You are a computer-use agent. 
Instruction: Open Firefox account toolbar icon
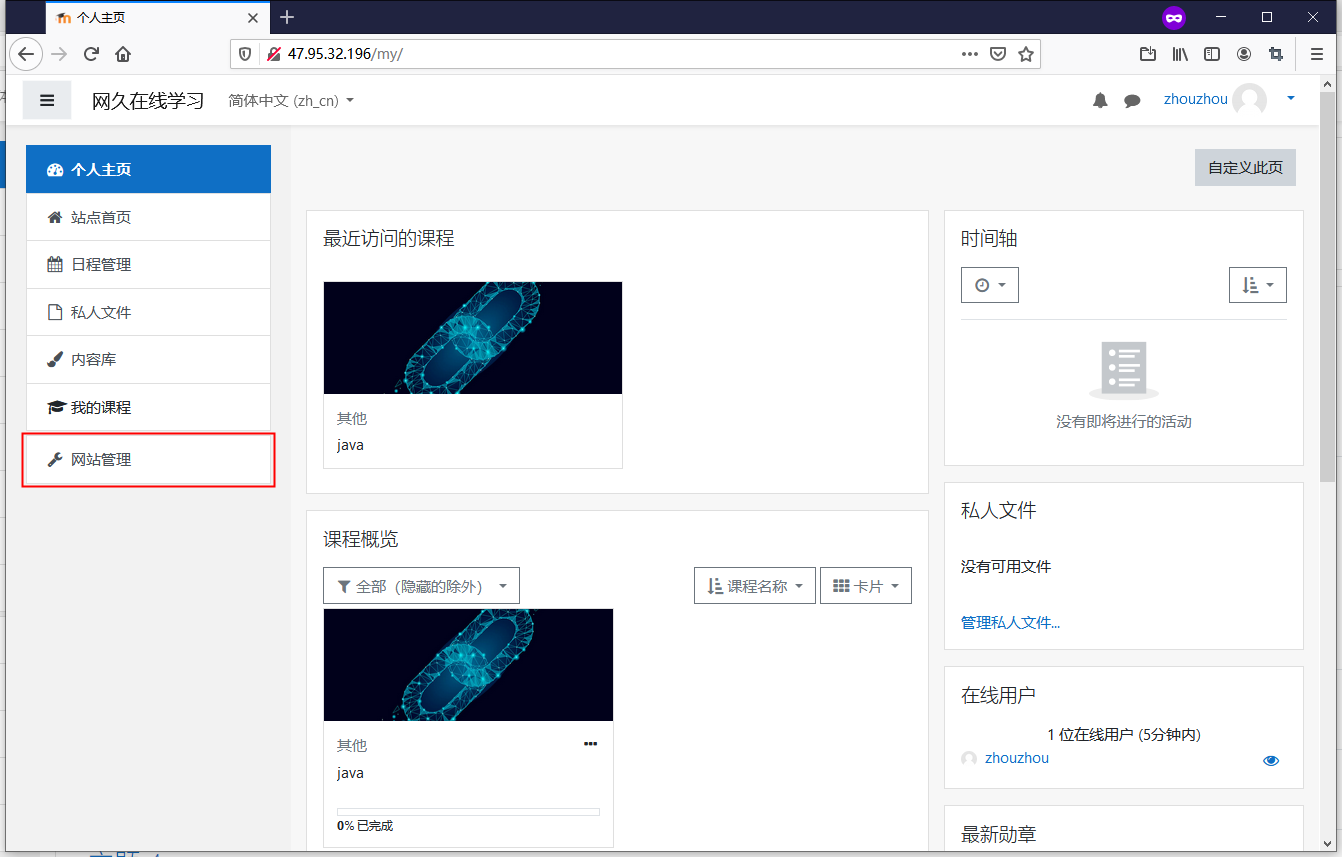[x=1244, y=54]
